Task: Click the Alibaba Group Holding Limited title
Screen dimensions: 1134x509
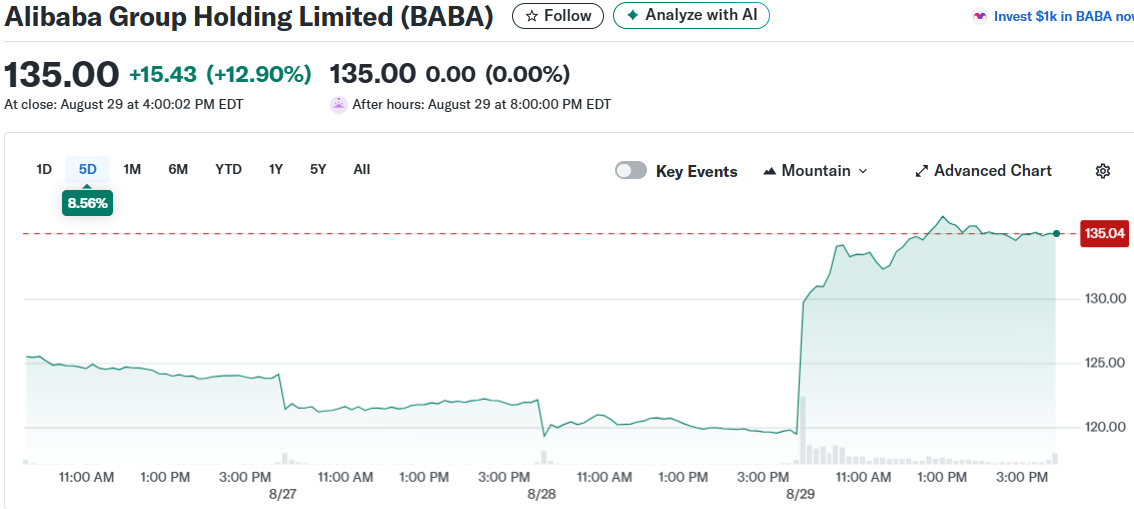Action: 248,17
